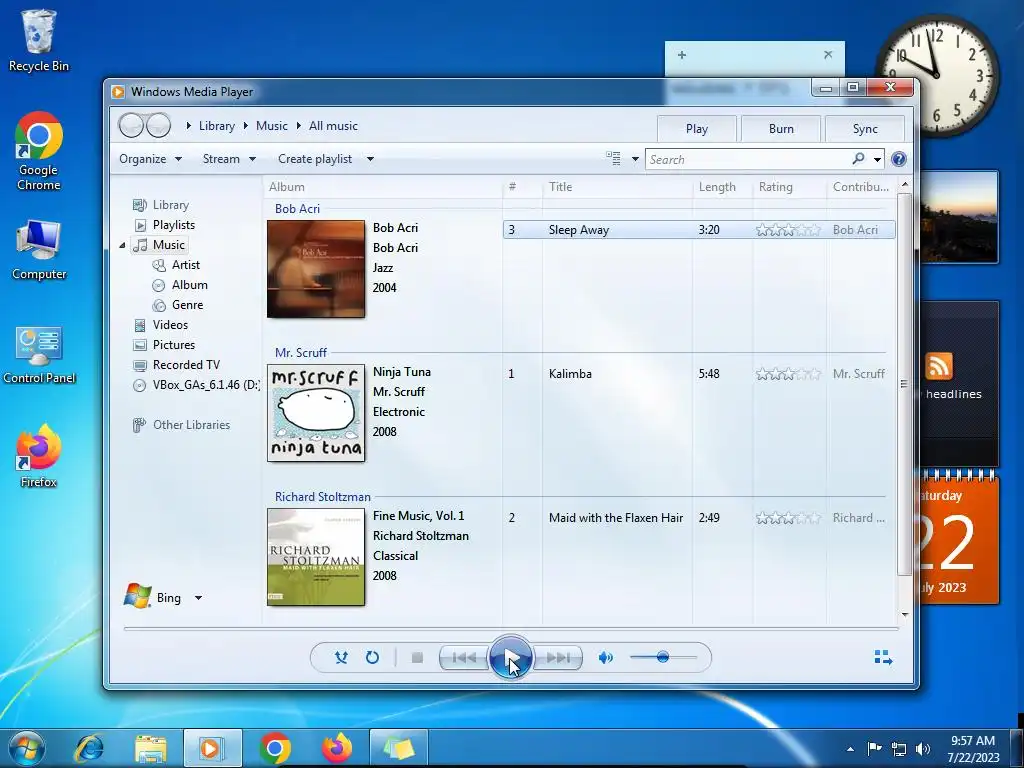Click the View options icon
Viewport: 1024px width, 768px height.
pyautogui.click(x=613, y=158)
